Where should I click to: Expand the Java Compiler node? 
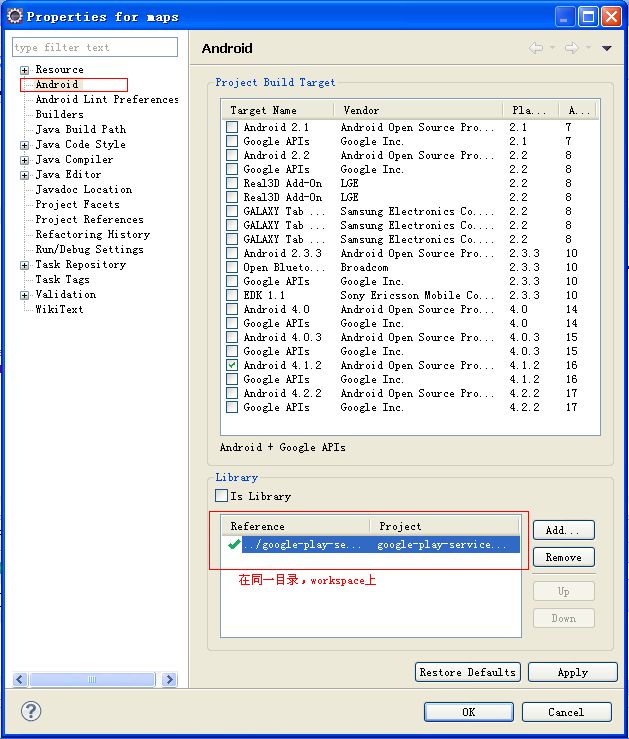coord(25,160)
